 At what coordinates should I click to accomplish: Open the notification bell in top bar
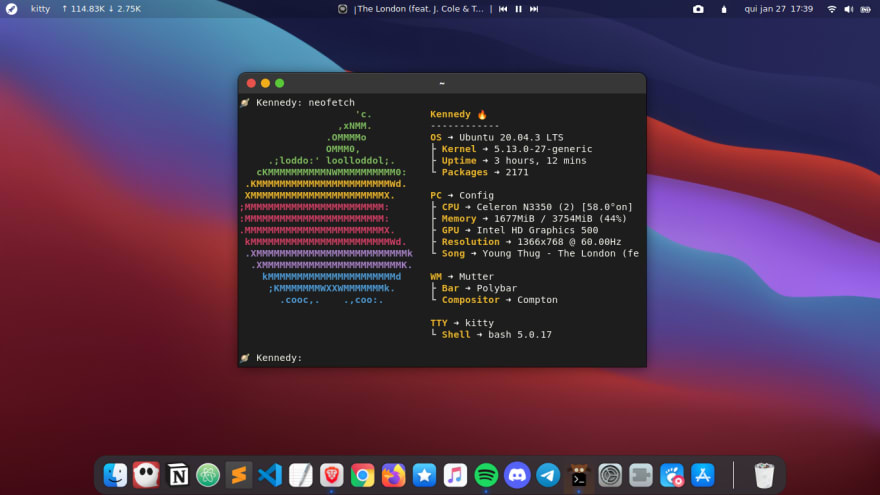pos(724,9)
